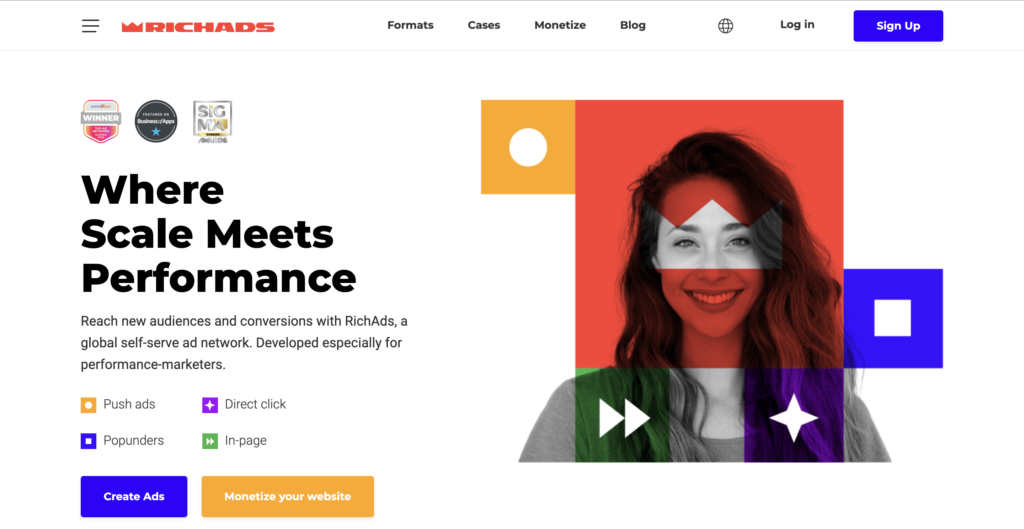
Task: Click the green In-page fast-forward icon
Action: [x=210, y=441]
